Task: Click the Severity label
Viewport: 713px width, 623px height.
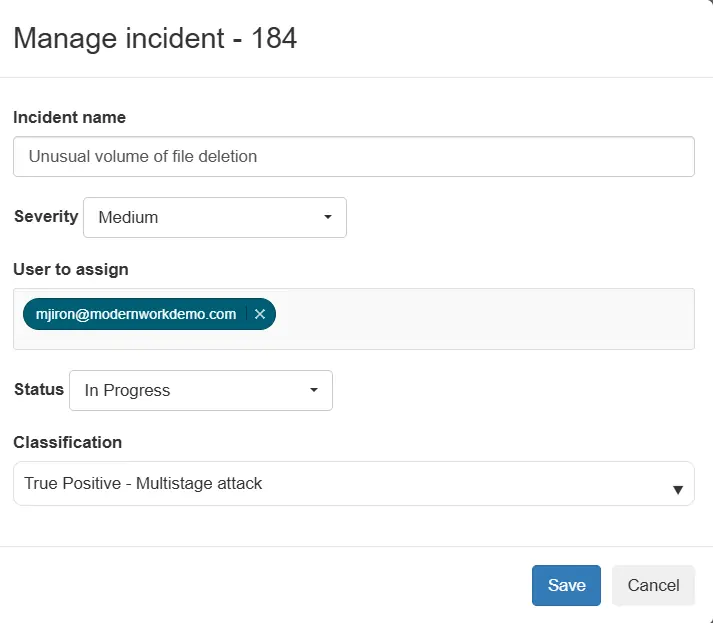Action: tap(46, 216)
